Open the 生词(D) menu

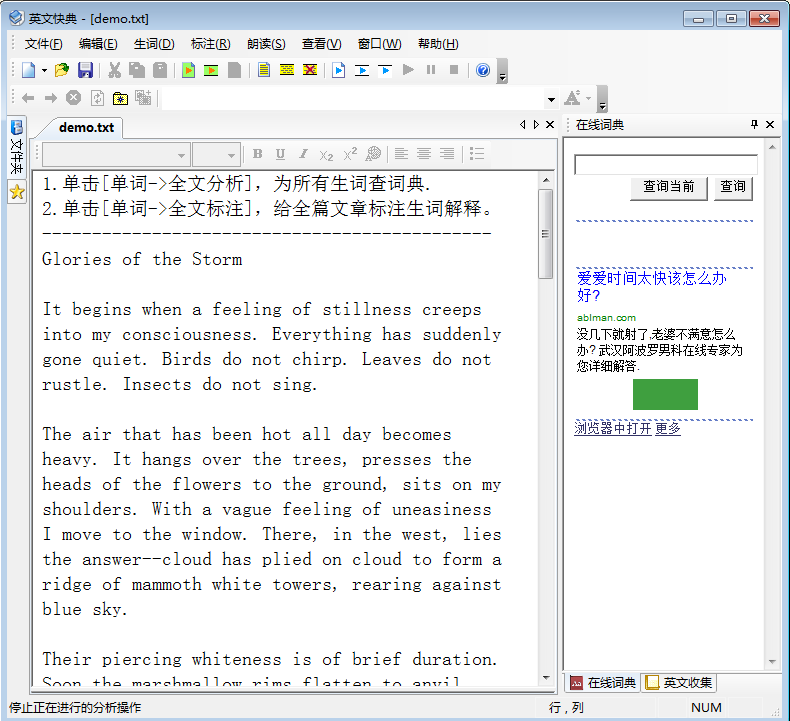coord(154,44)
